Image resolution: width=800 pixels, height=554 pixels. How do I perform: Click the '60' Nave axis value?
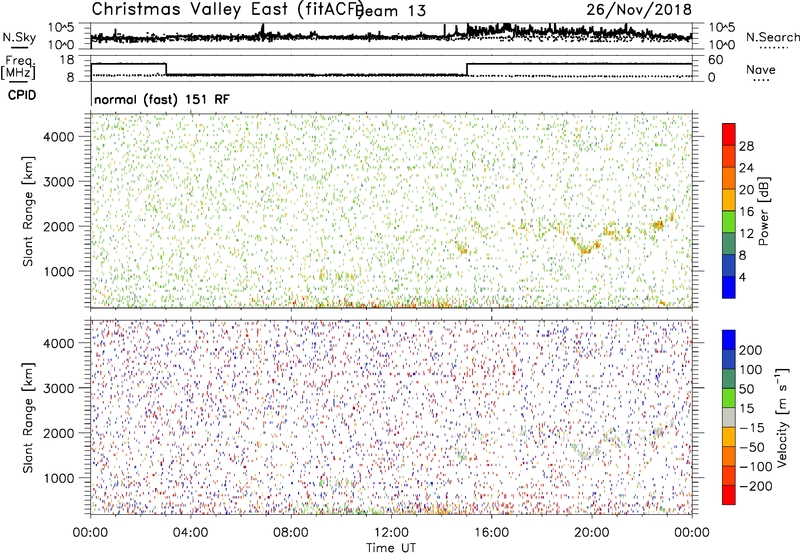tap(716, 60)
